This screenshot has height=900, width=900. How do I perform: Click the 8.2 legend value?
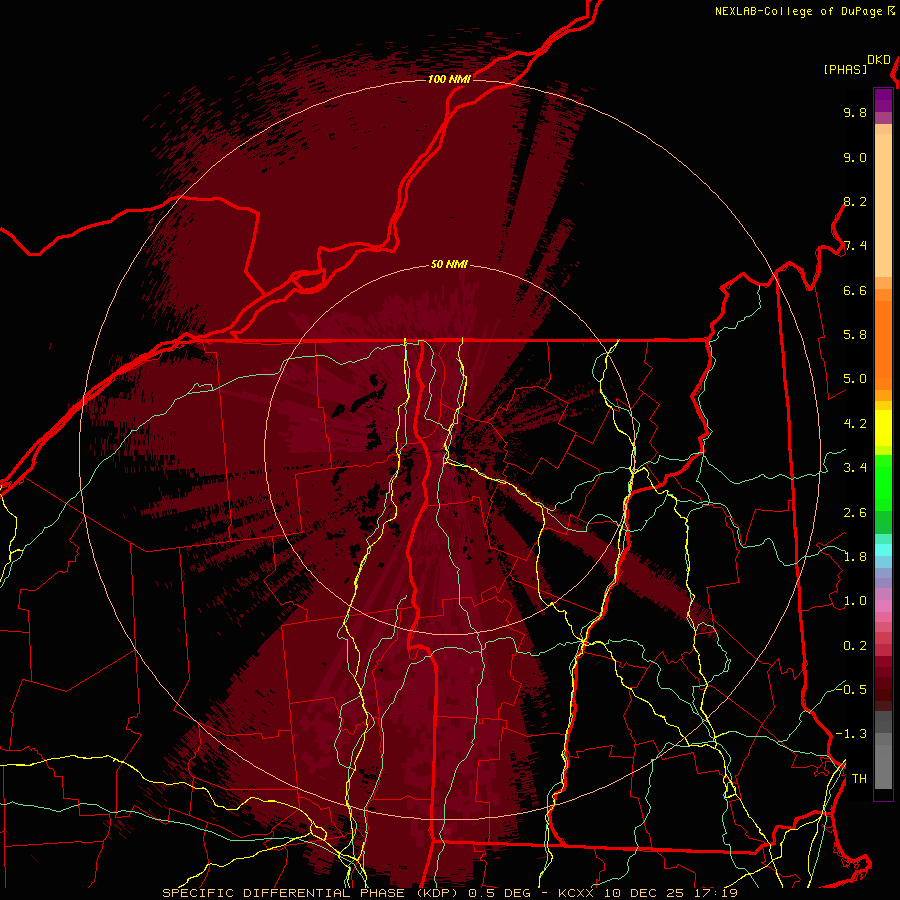click(855, 202)
